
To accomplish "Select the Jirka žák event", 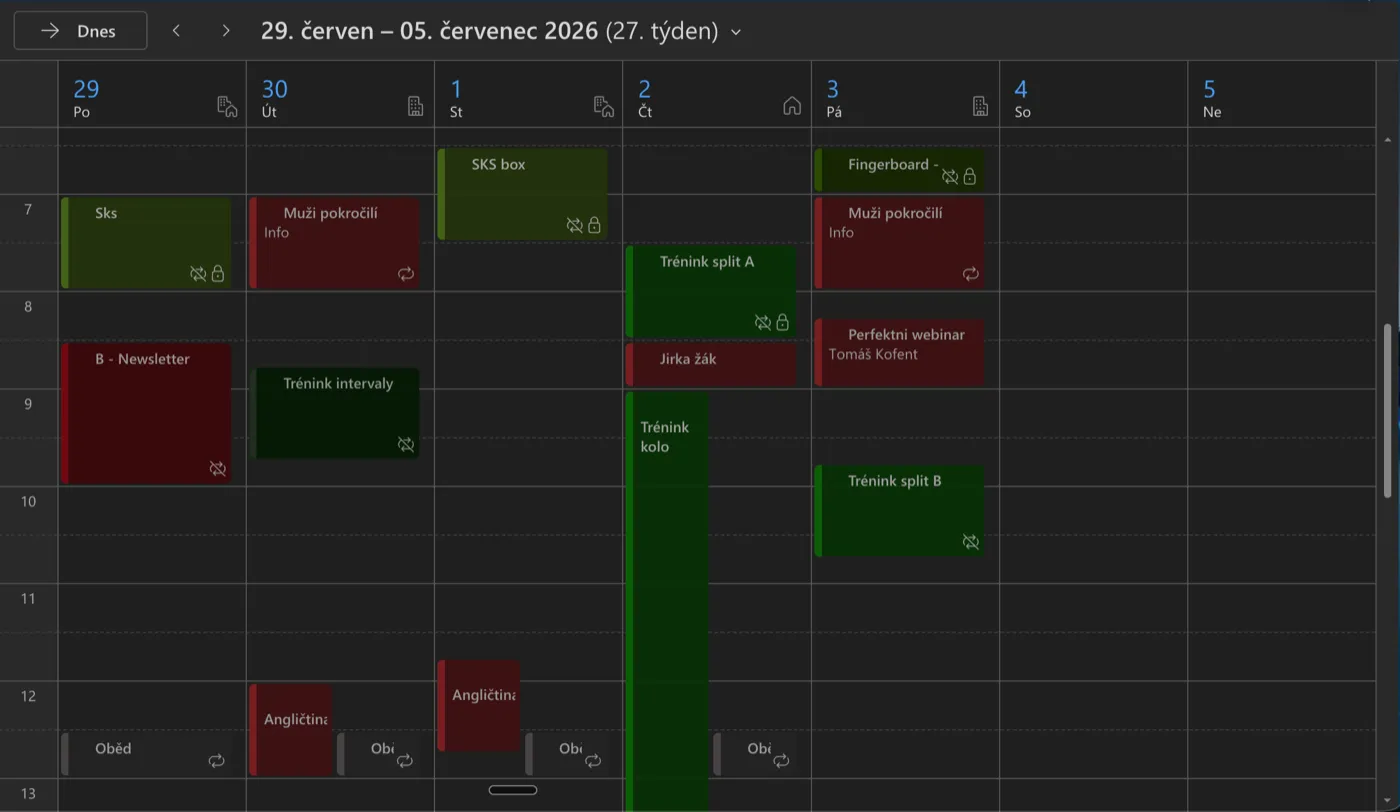I will pyautogui.click(x=711, y=364).
